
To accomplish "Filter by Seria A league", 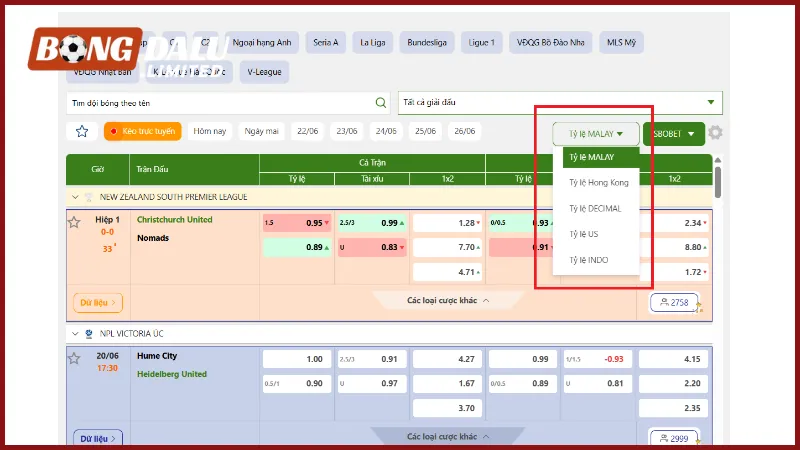I will (326, 42).
